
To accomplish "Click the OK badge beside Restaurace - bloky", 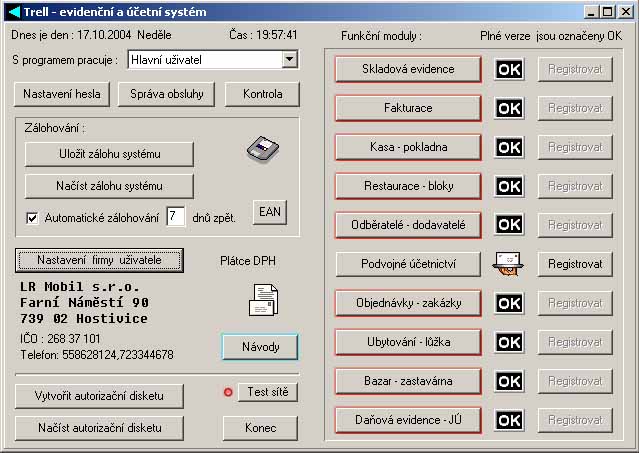I will (509, 186).
